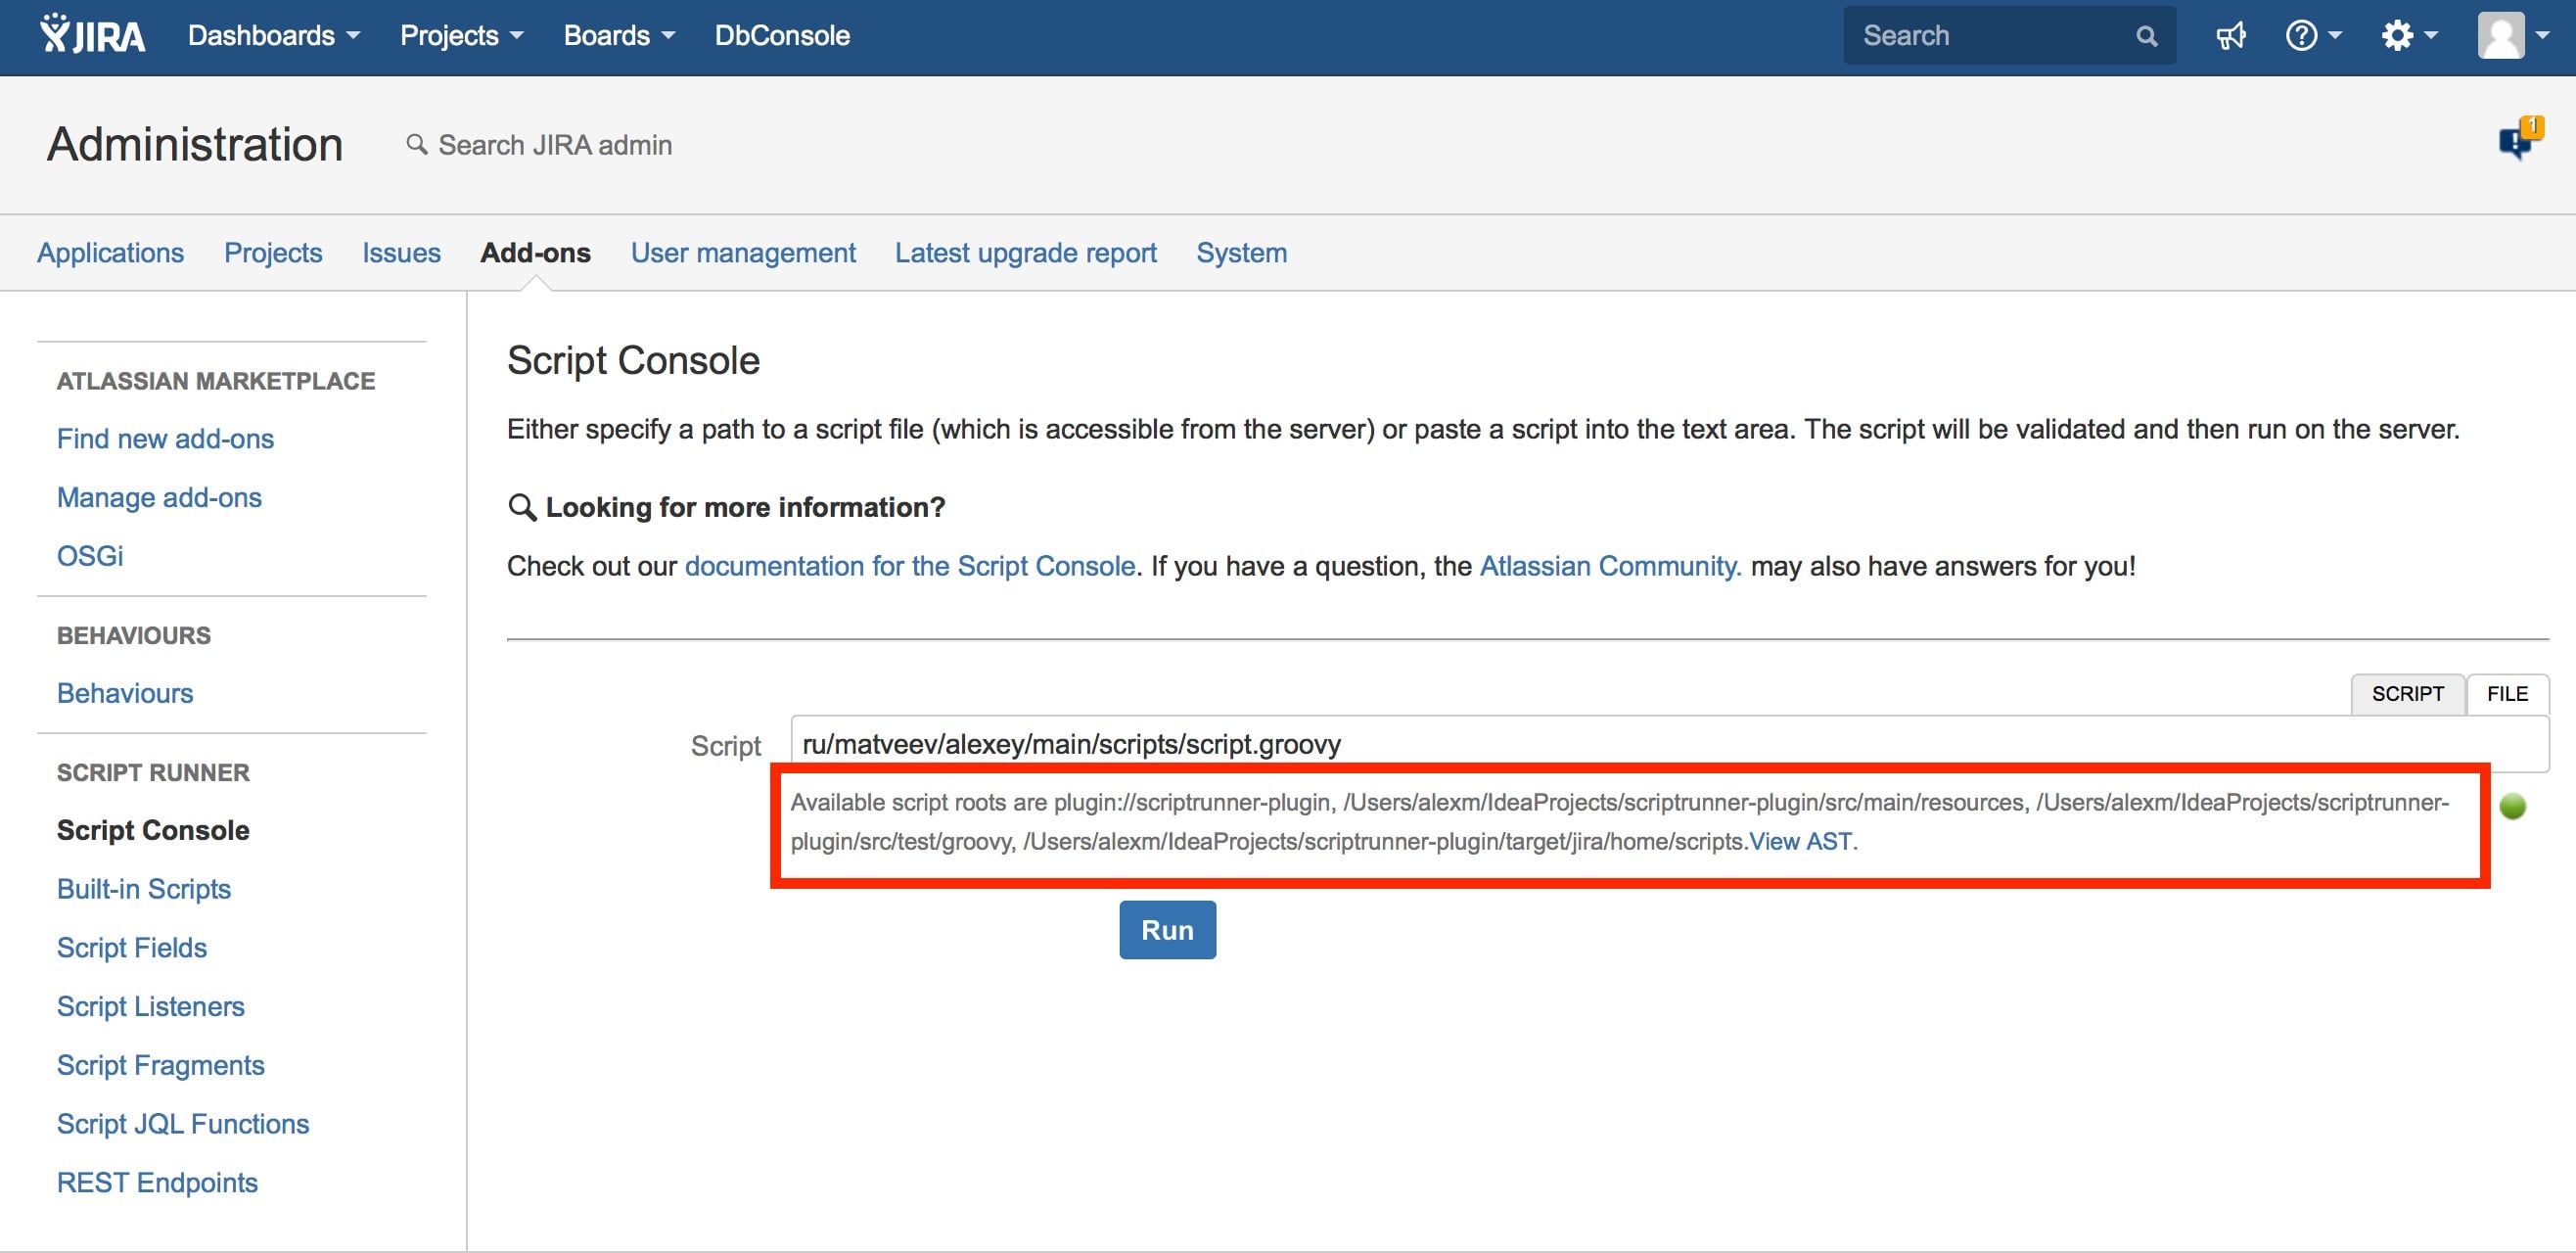Open REST Endpoints link

(x=157, y=1183)
